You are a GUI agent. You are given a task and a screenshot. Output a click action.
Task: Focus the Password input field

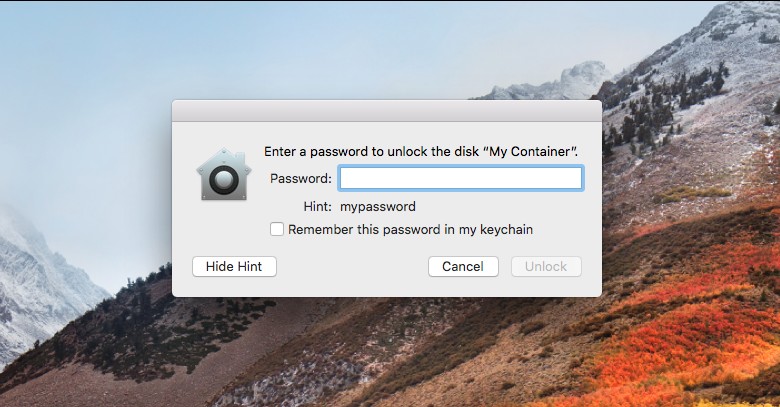pyautogui.click(x=460, y=178)
